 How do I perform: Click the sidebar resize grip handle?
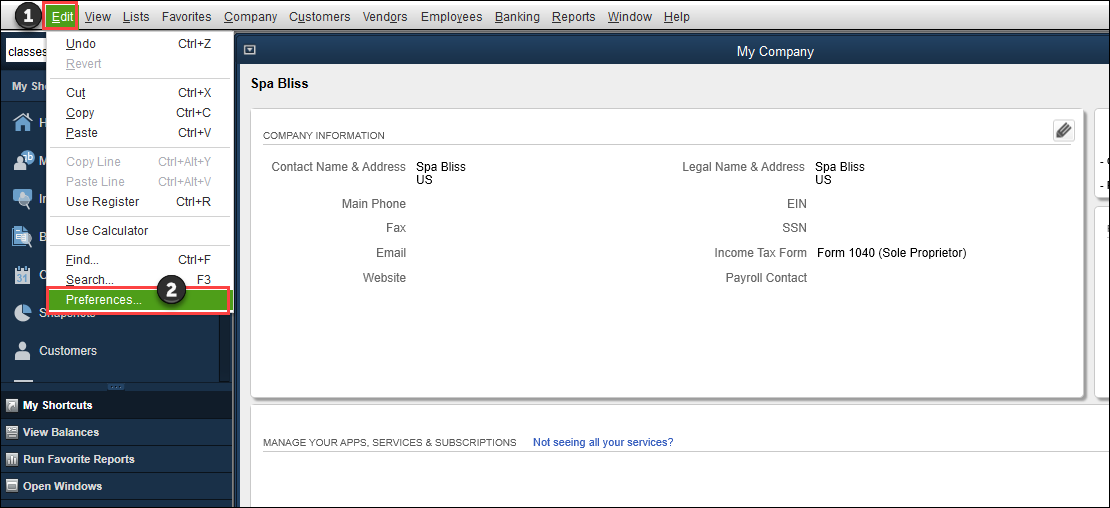tap(116, 387)
